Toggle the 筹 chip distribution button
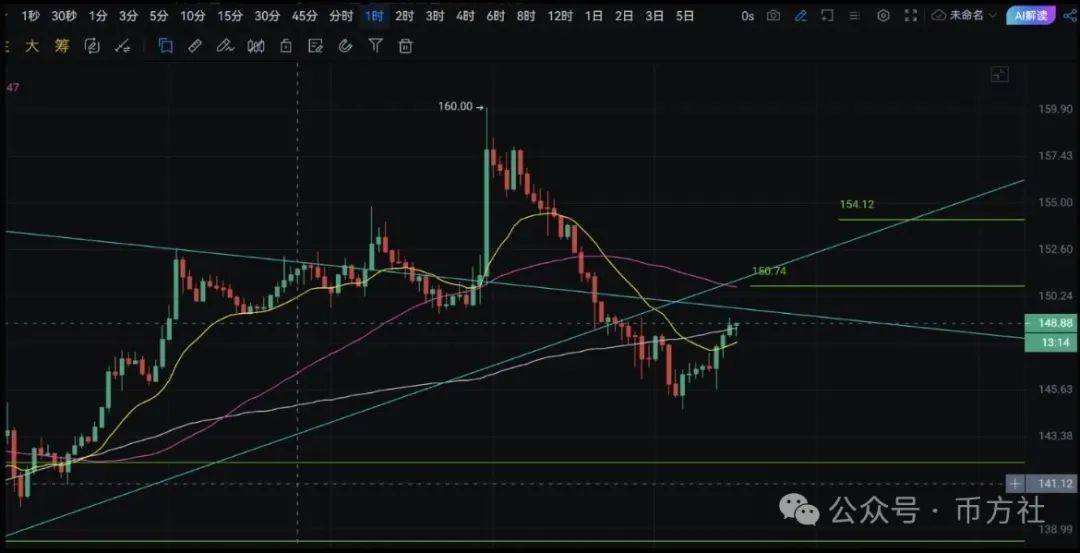The height and width of the screenshot is (553, 1080). click(x=62, y=46)
